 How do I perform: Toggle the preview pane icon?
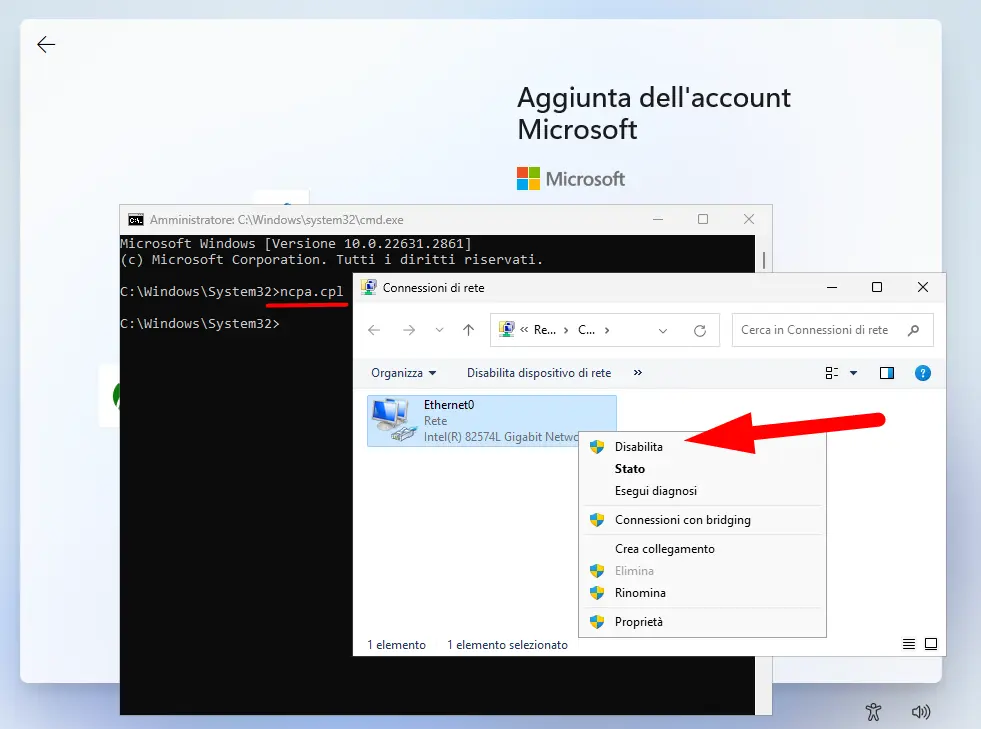pos(887,373)
